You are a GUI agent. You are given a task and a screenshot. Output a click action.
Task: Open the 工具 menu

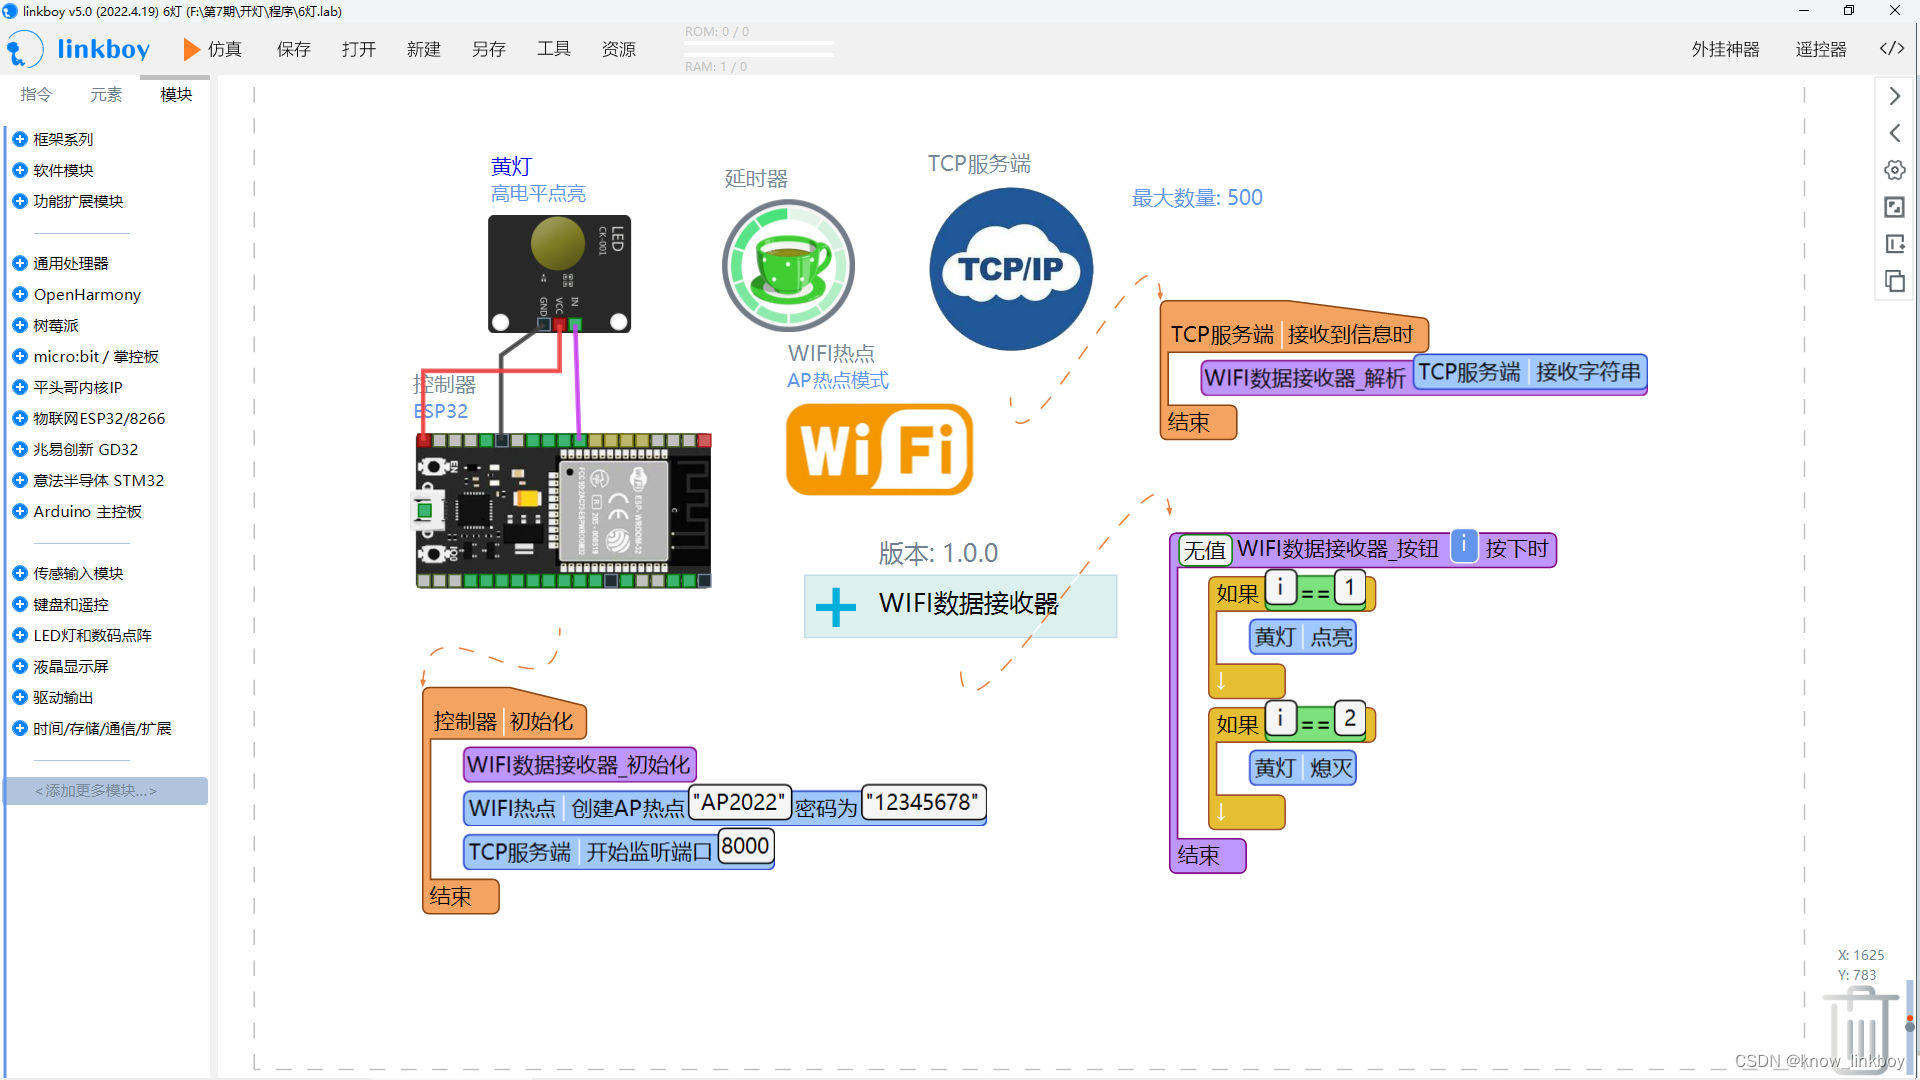tap(553, 49)
